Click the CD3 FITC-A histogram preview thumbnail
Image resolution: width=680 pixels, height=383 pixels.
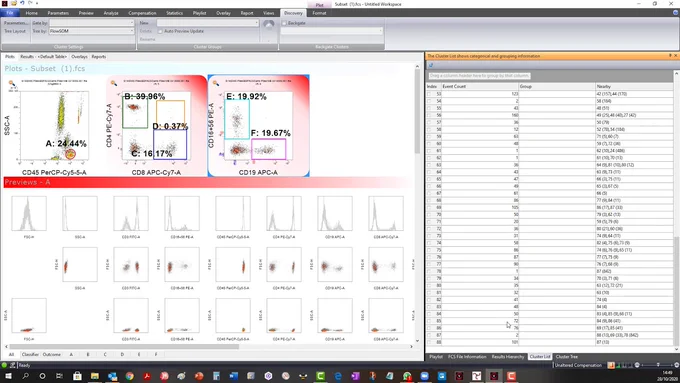(131, 213)
